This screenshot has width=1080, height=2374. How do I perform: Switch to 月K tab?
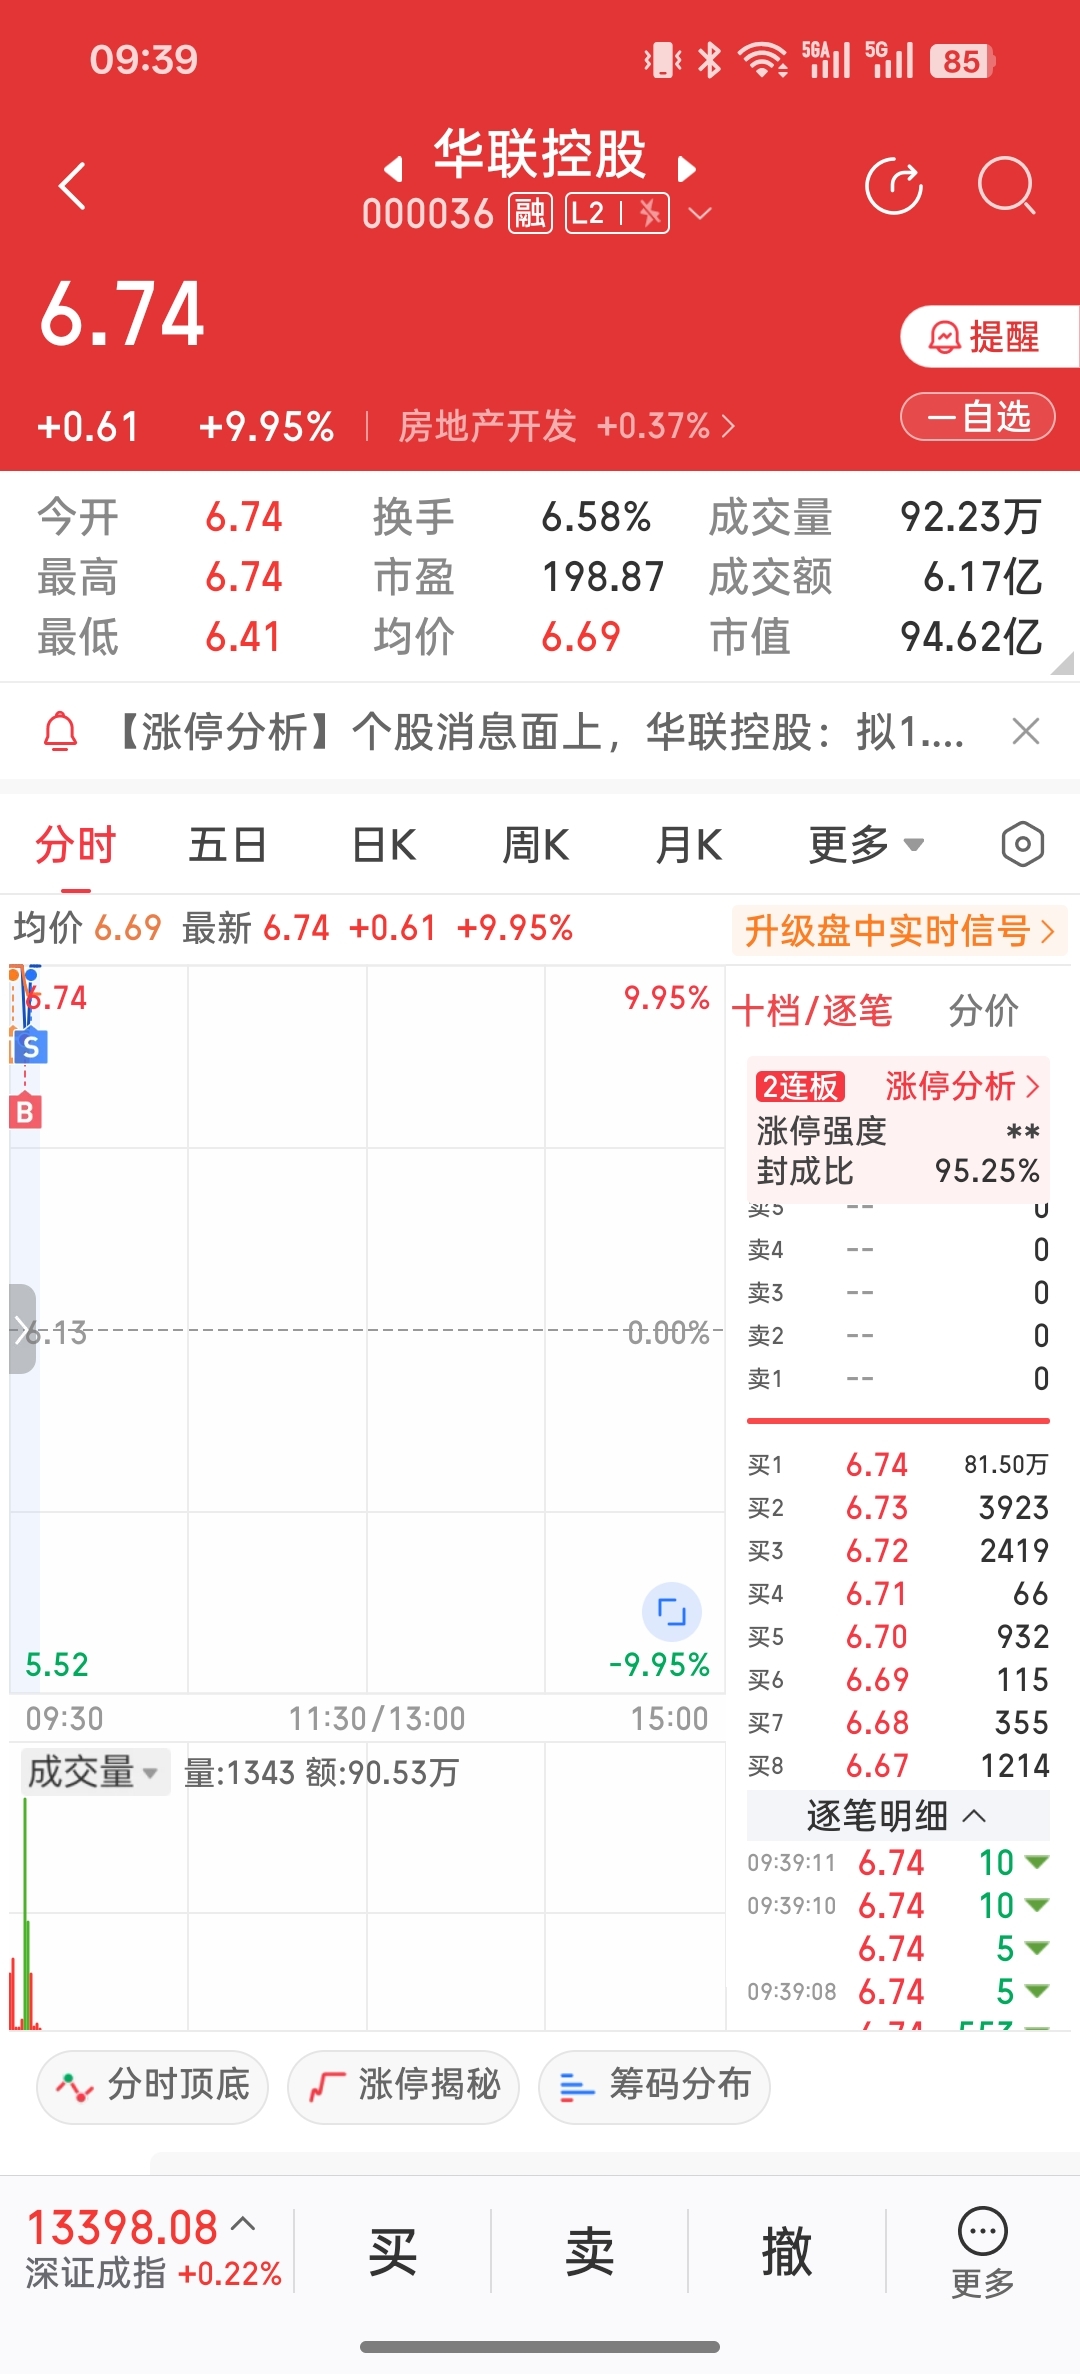pos(688,846)
